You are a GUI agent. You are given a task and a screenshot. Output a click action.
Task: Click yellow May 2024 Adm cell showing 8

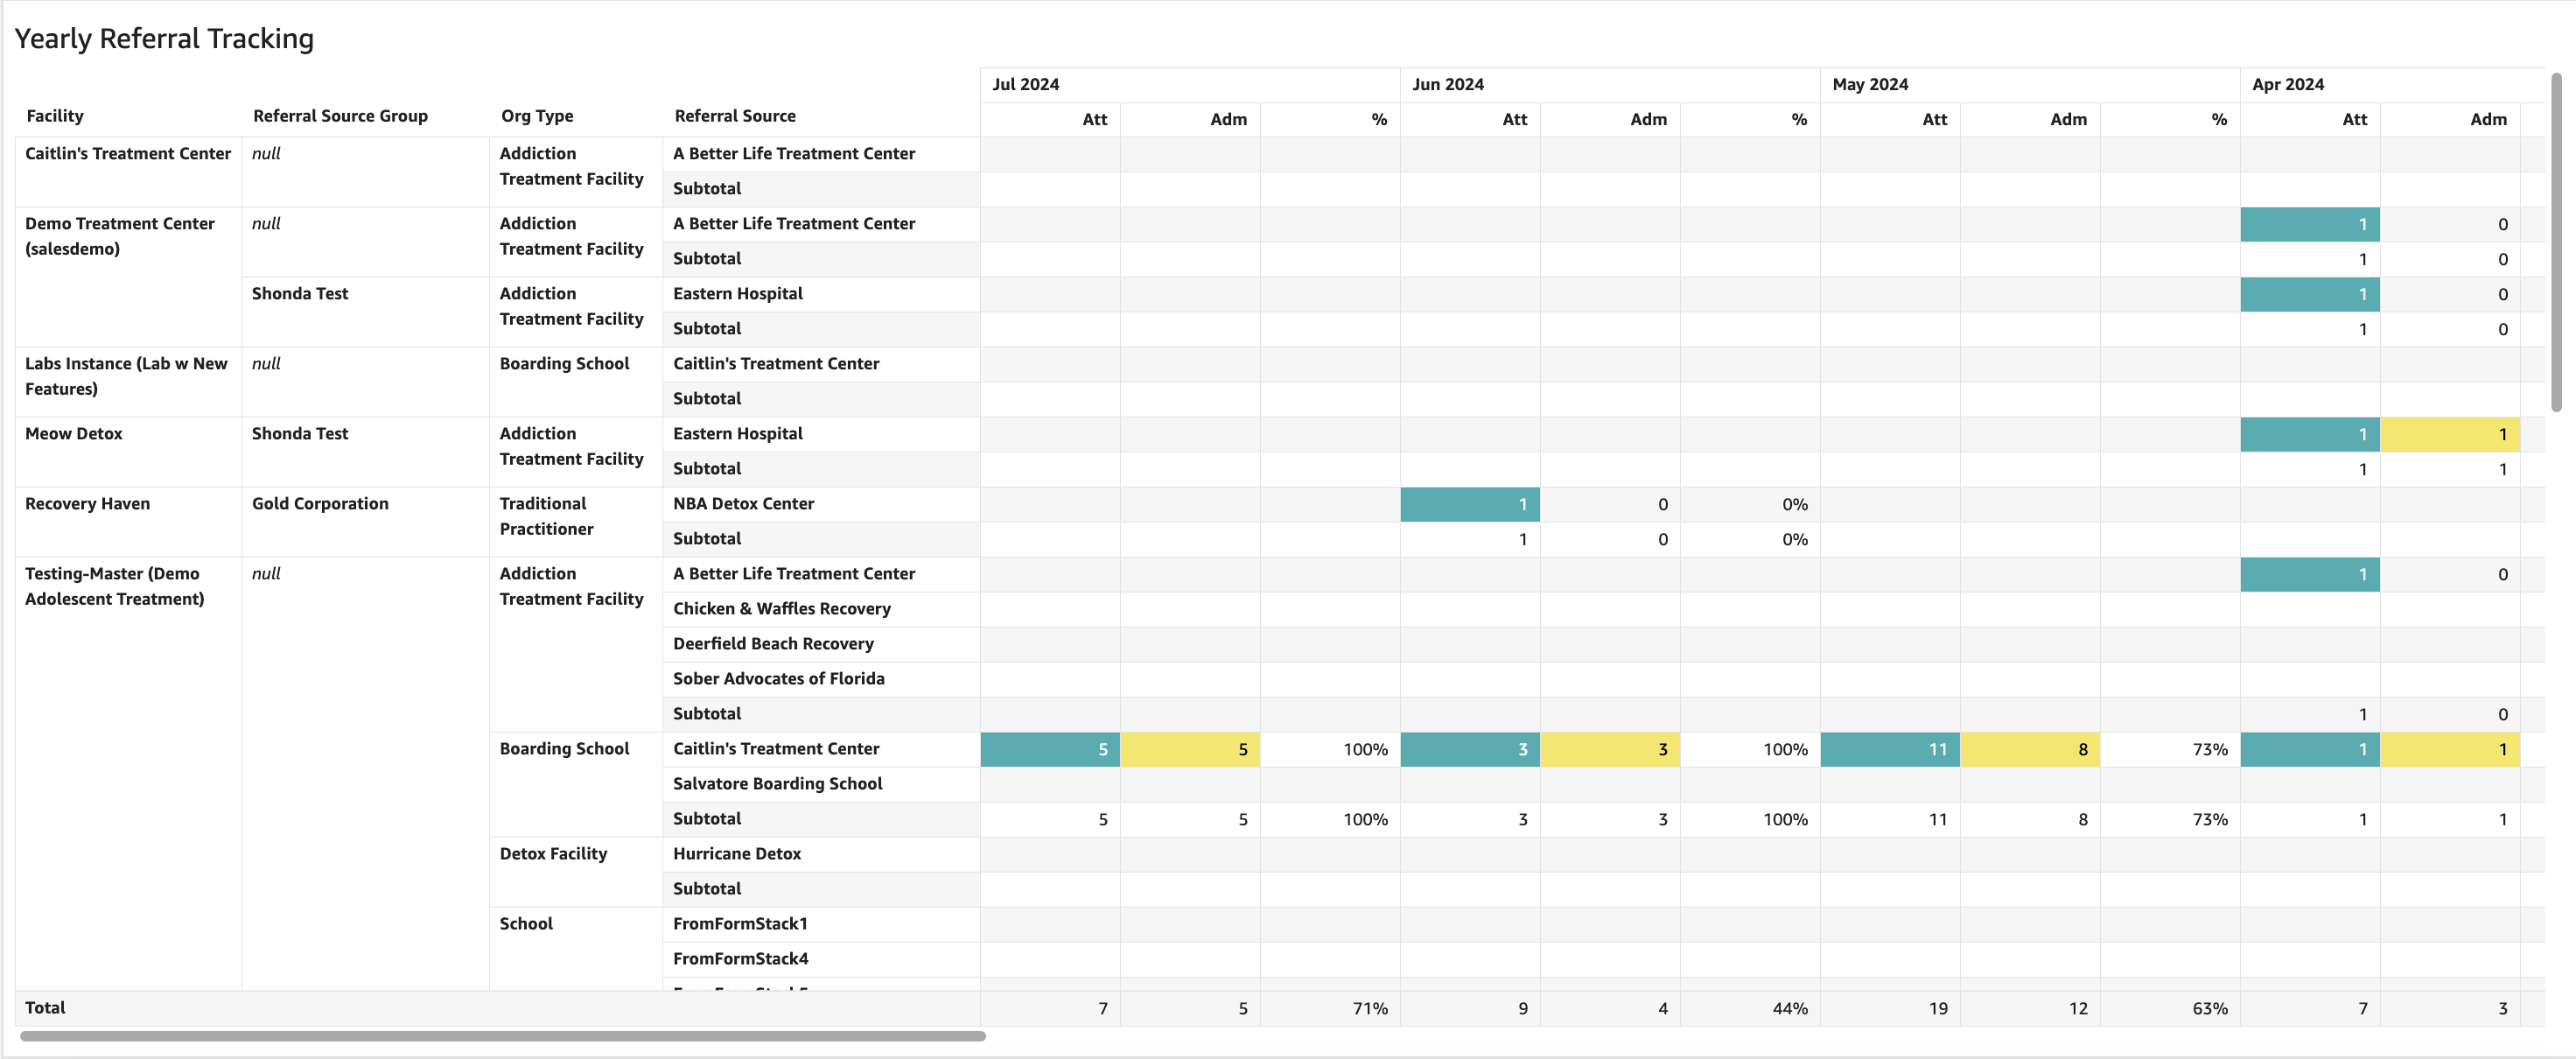click(x=2029, y=749)
